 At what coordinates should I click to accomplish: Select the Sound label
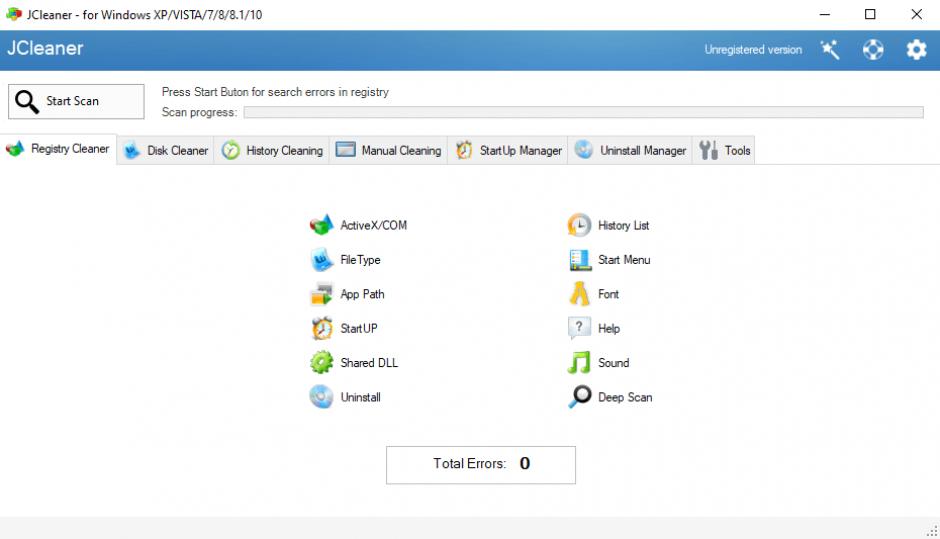click(613, 363)
